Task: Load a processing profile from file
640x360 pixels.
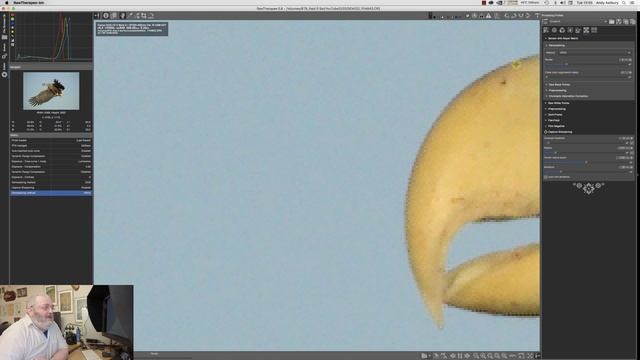Action: [x=611, y=22]
